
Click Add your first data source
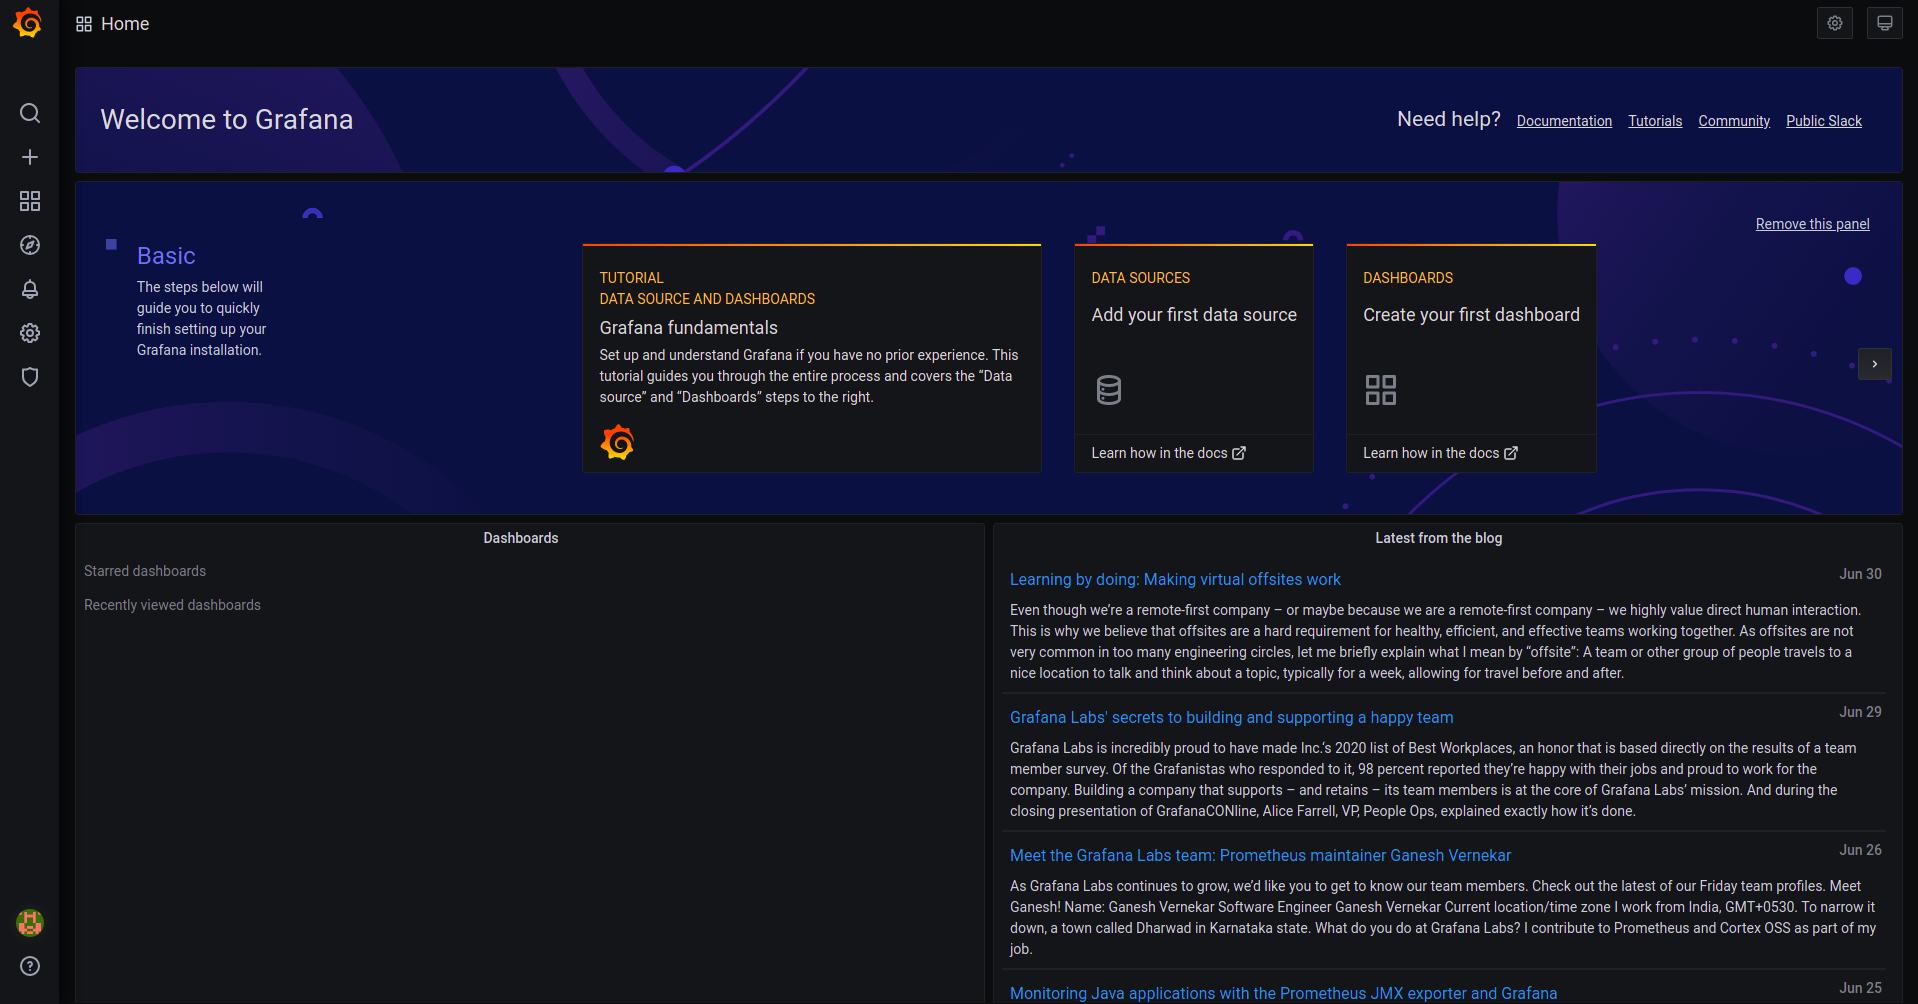click(1194, 315)
